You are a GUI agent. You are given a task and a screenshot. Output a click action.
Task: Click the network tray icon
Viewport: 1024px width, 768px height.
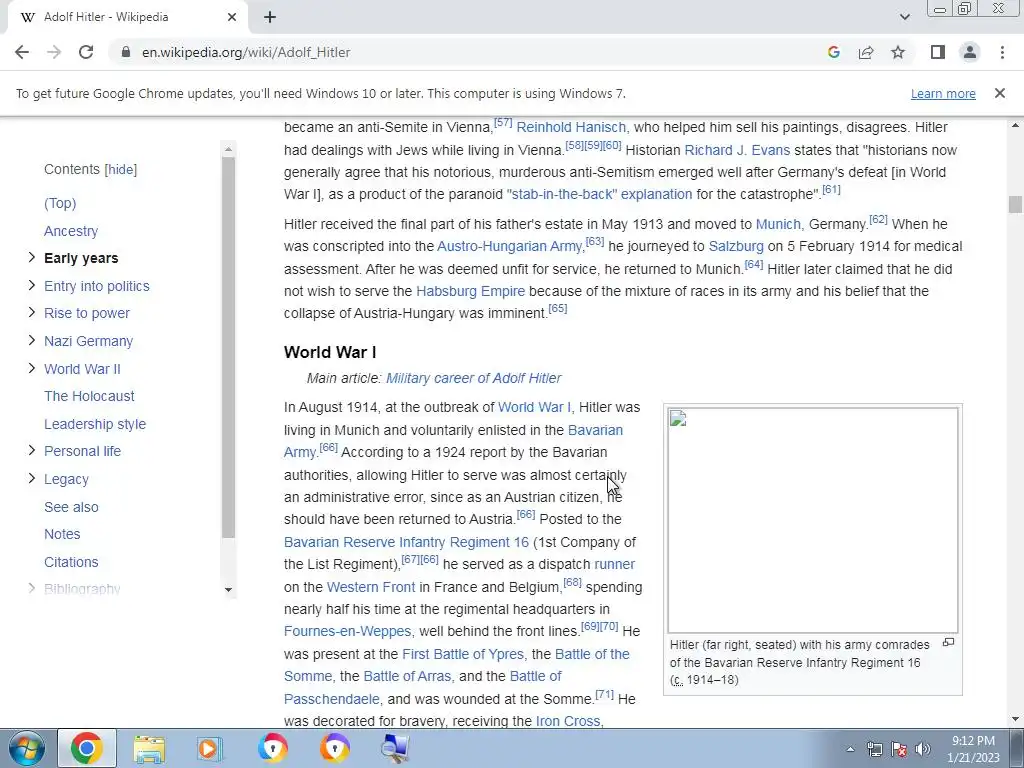coord(874,749)
